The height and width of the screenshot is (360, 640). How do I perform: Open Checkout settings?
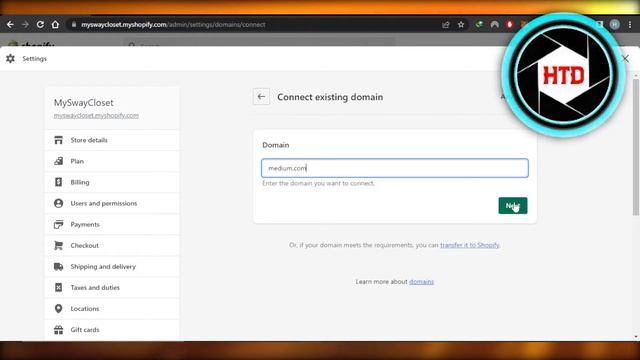pos(112,245)
